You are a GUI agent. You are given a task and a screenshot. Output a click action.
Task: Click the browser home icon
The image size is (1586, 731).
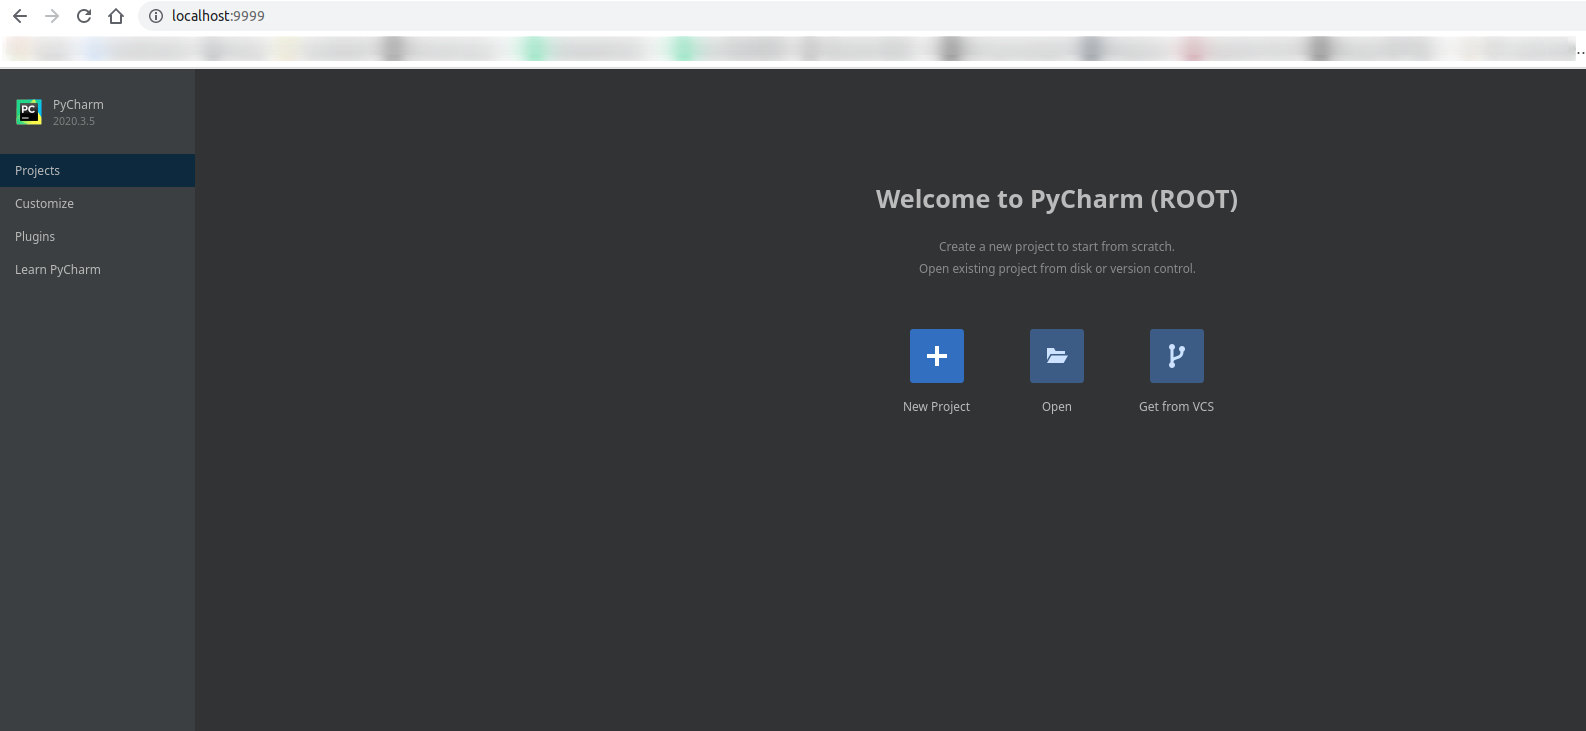click(x=116, y=16)
